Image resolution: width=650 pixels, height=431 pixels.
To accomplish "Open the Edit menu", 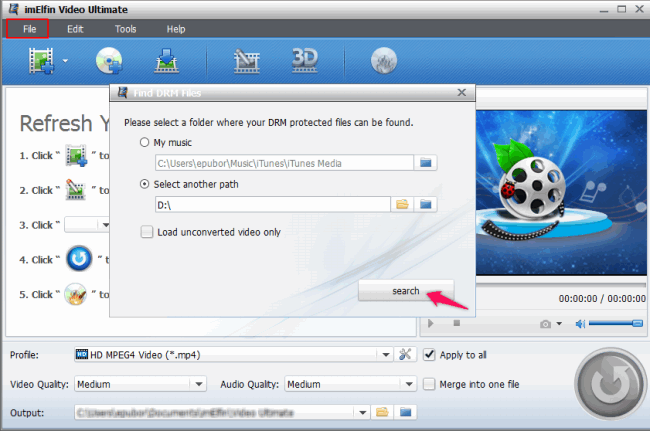I will 75,29.
